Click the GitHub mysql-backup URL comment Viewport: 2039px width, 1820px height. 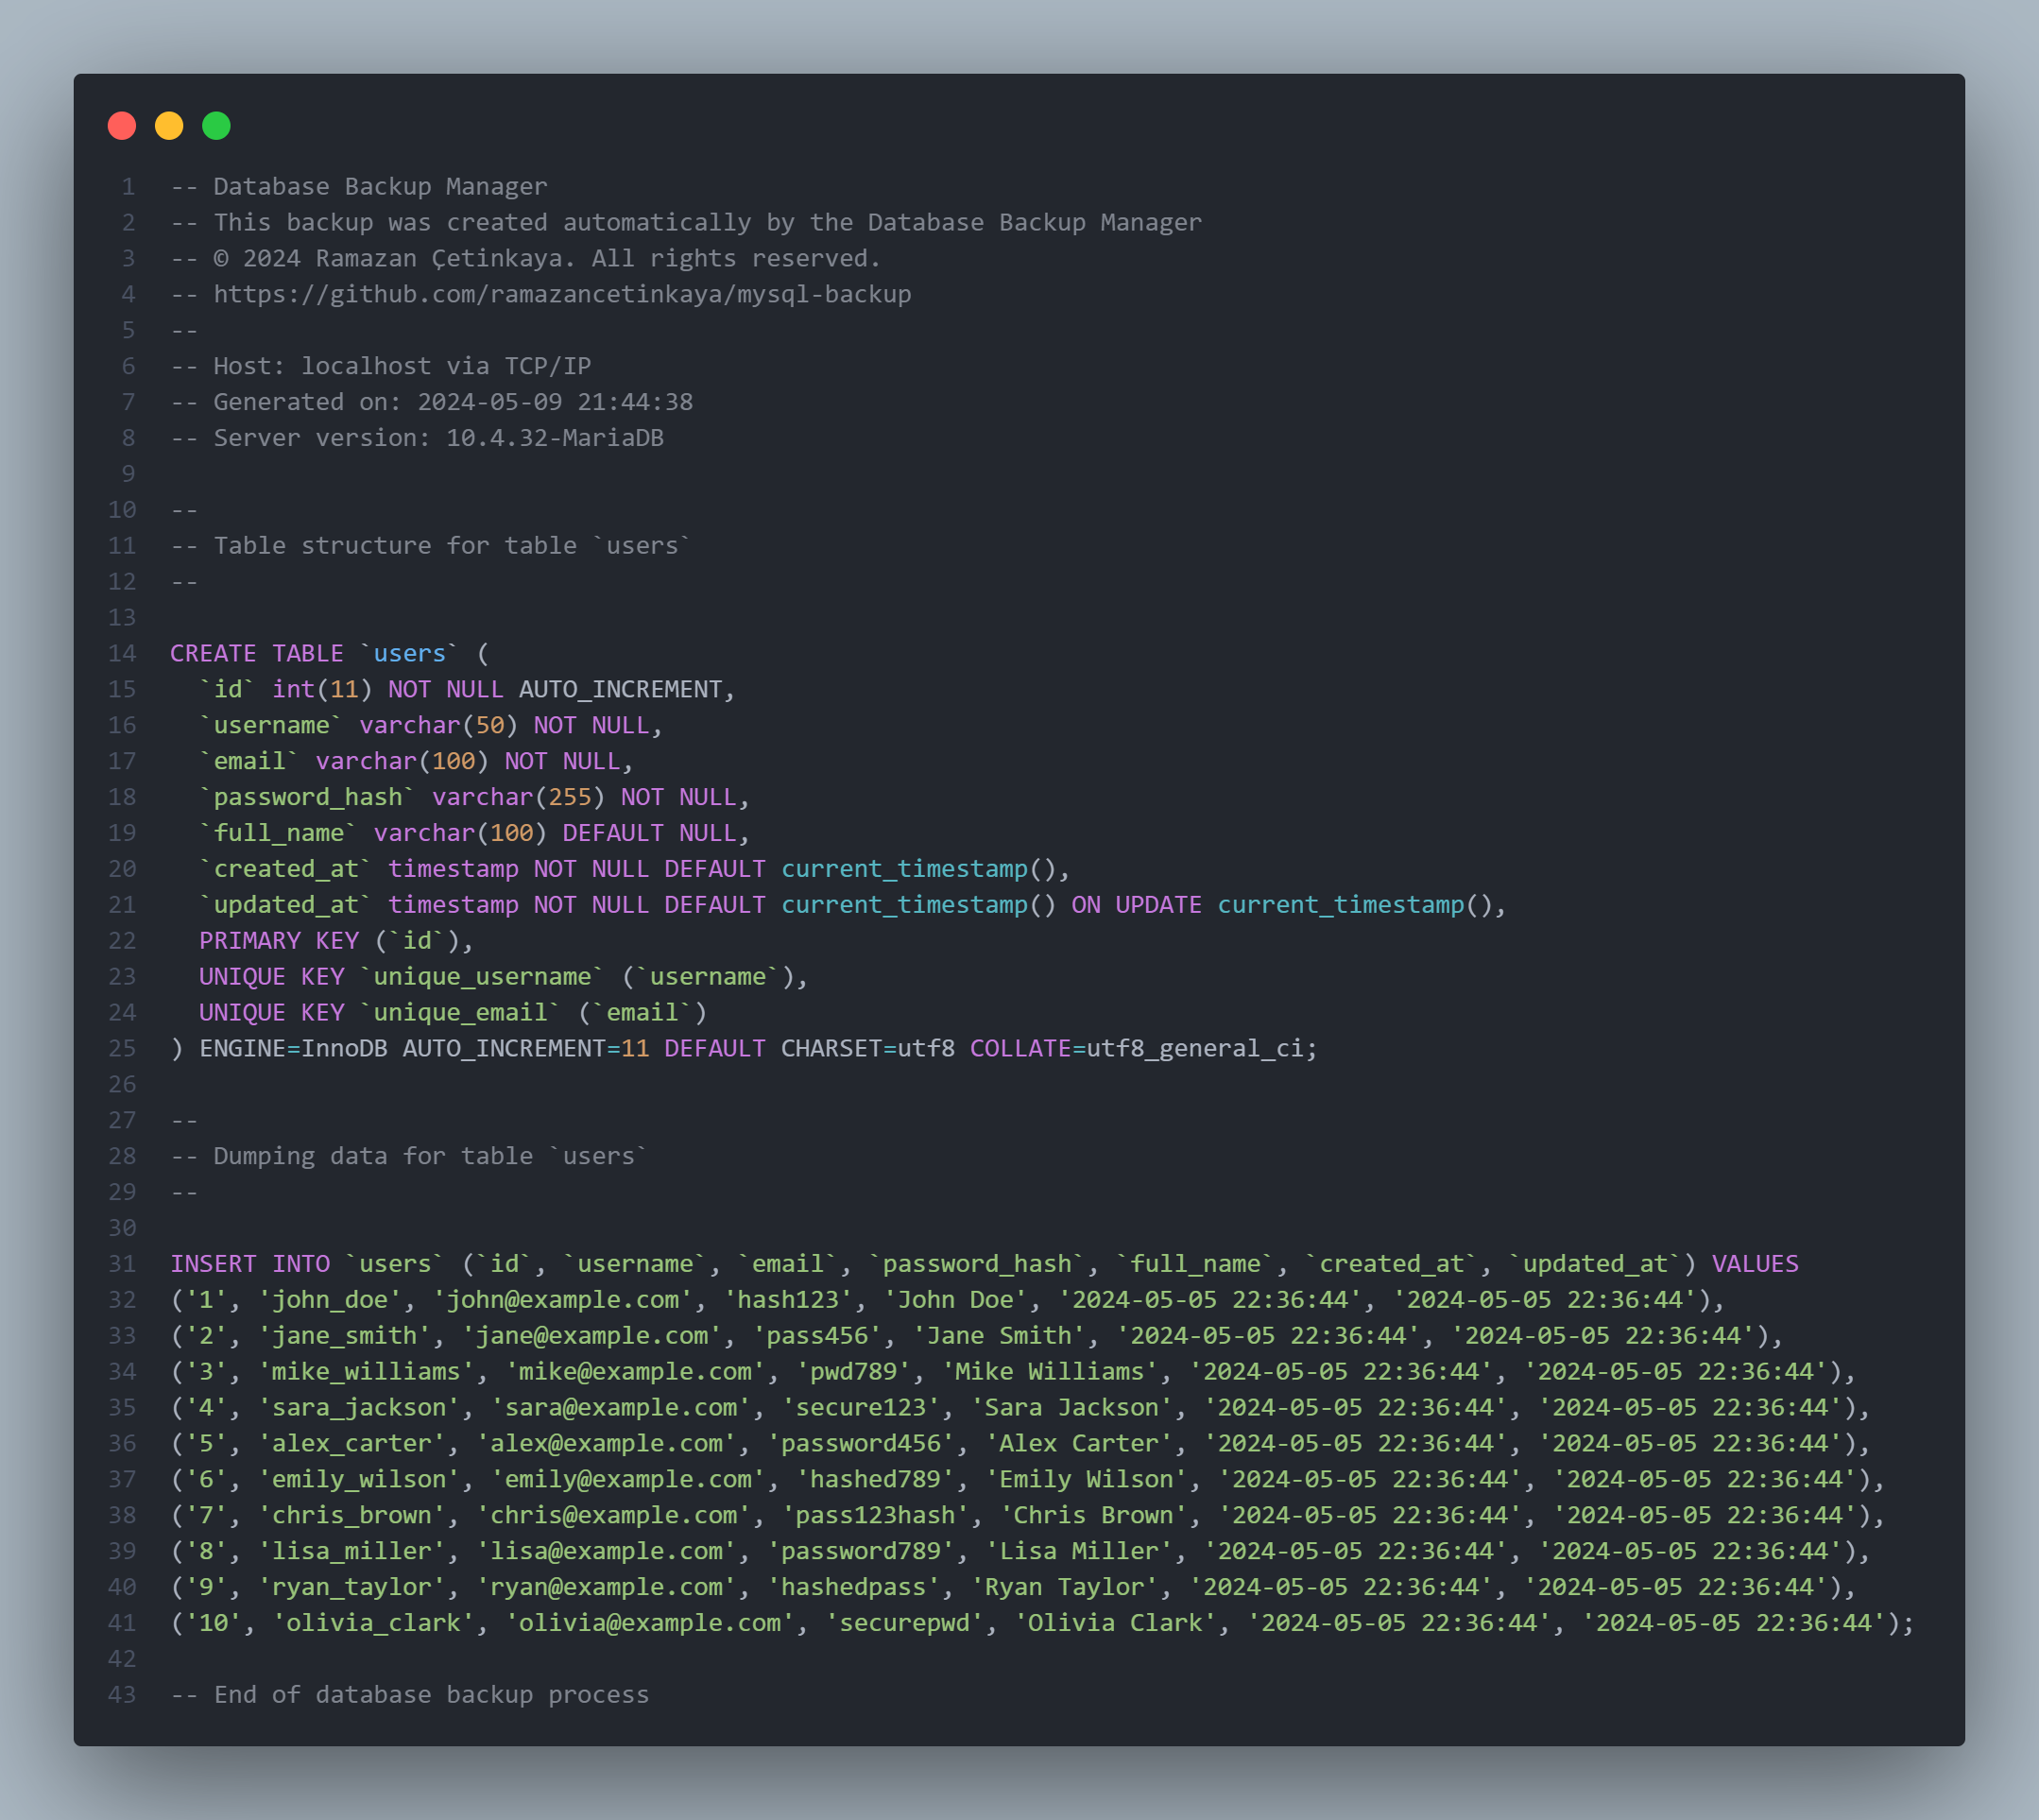pyautogui.click(x=562, y=294)
